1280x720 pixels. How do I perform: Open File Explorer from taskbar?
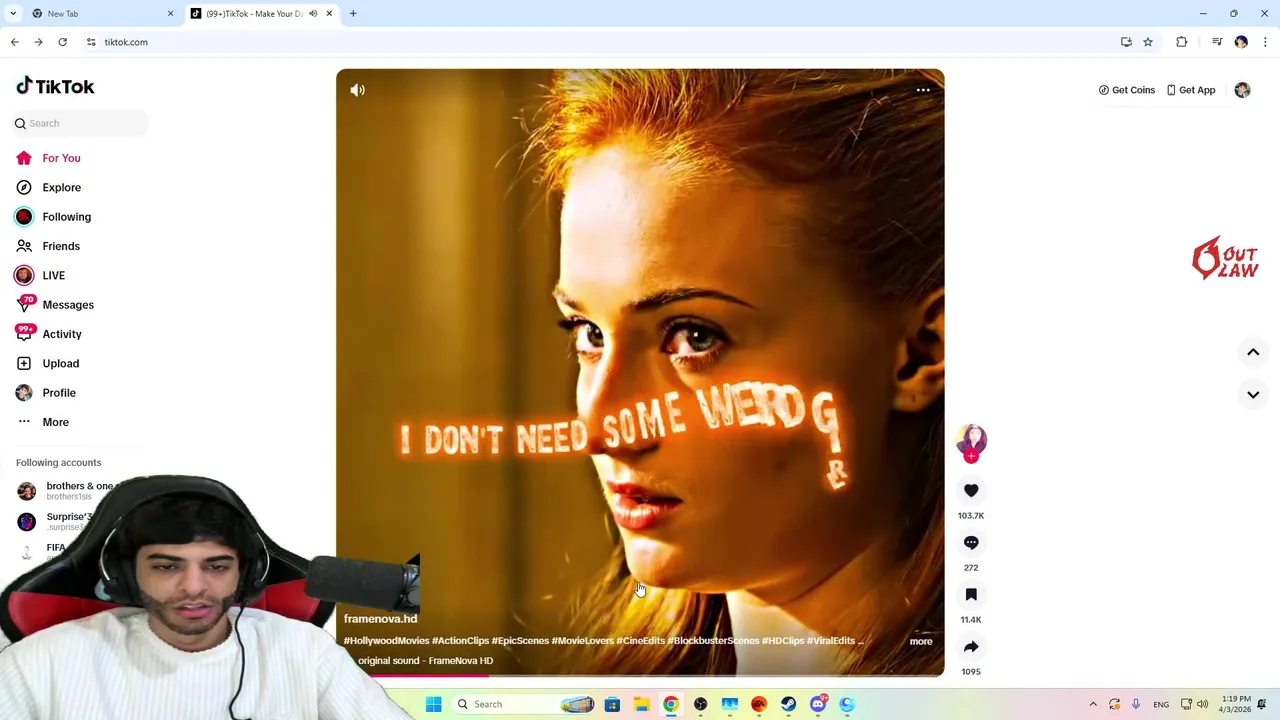pyautogui.click(x=641, y=704)
